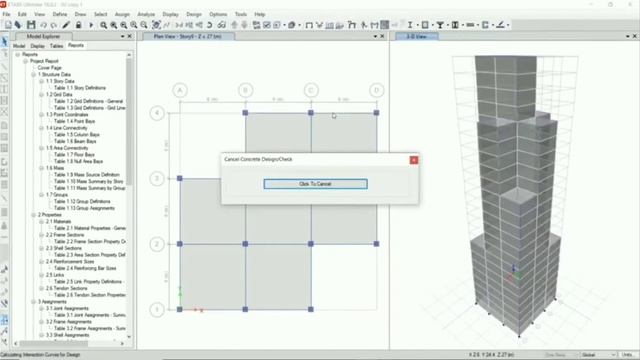640x360 pixels.
Task: Click the Click To Cancel button
Action: 315,184
